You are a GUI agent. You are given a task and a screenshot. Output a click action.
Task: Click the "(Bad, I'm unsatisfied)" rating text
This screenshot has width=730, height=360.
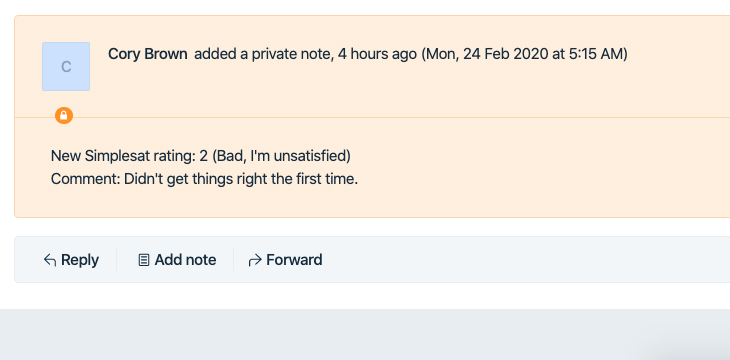click(282, 156)
